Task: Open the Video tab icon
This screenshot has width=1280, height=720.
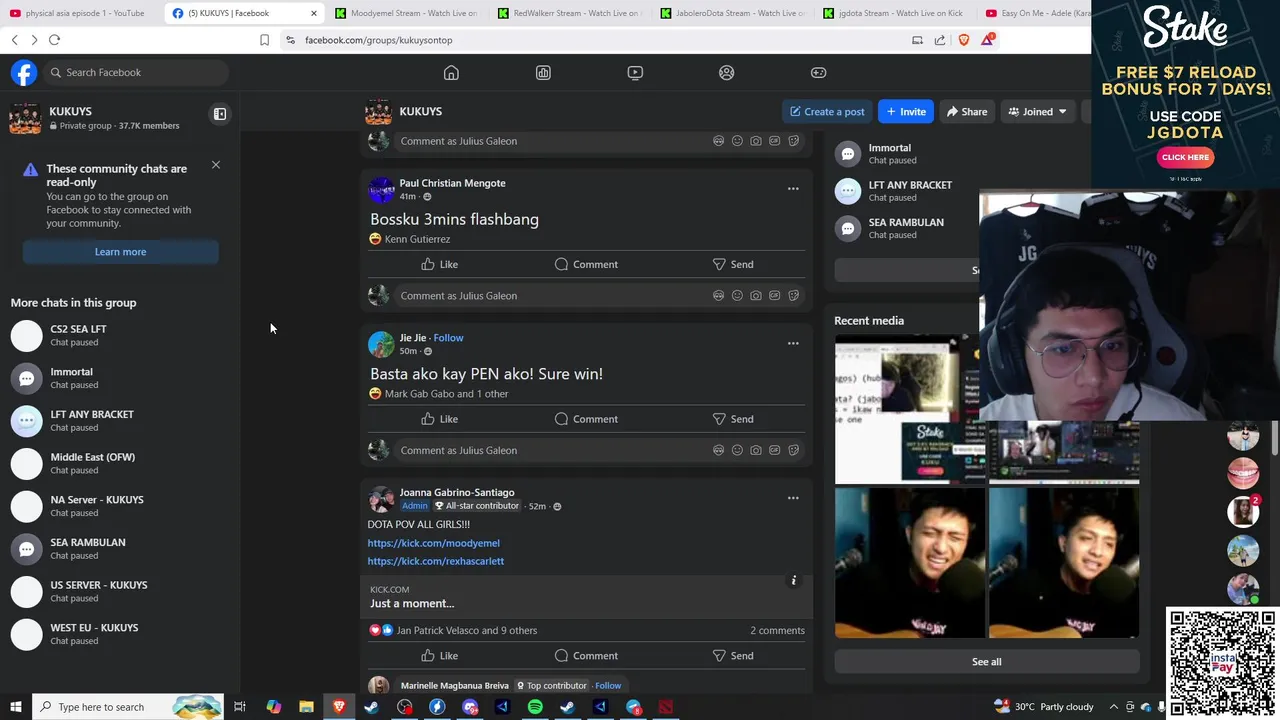Action: (x=635, y=72)
